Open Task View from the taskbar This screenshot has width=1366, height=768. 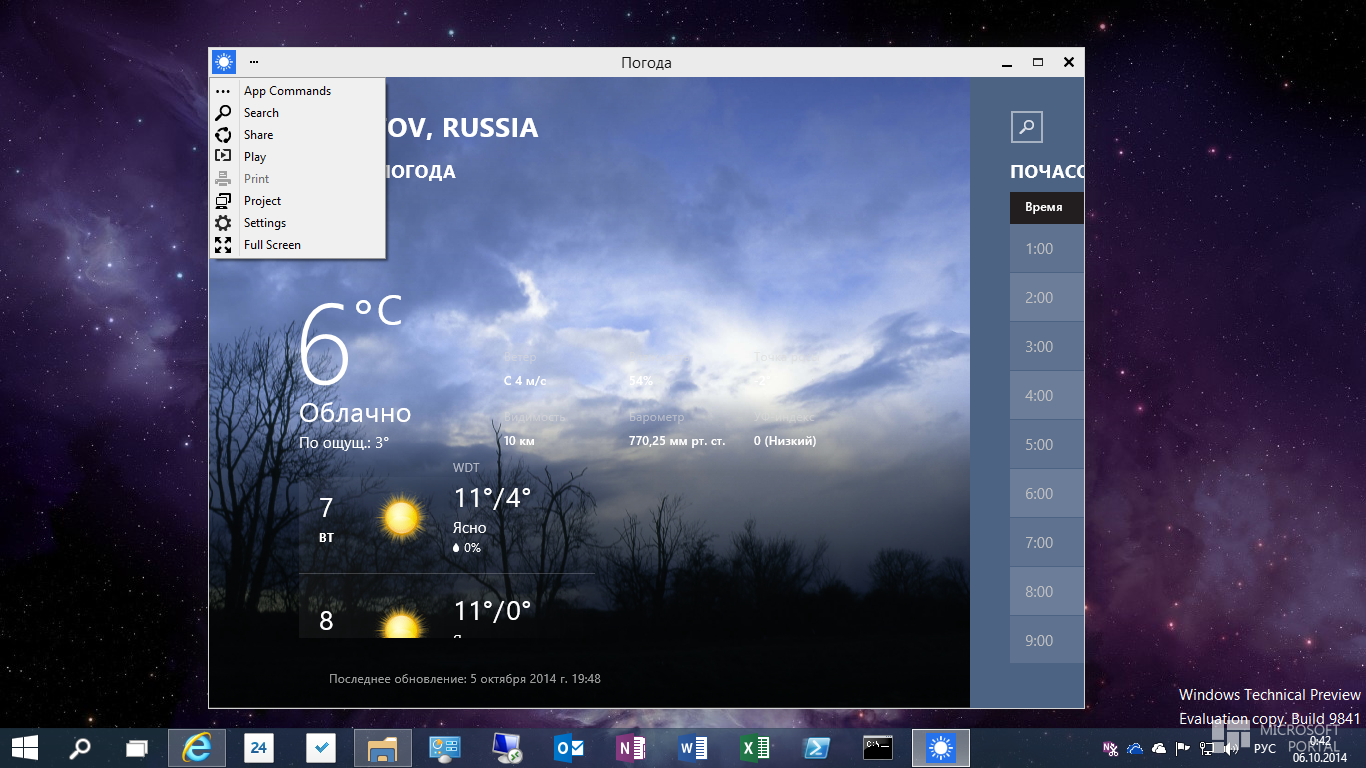(136, 747)
